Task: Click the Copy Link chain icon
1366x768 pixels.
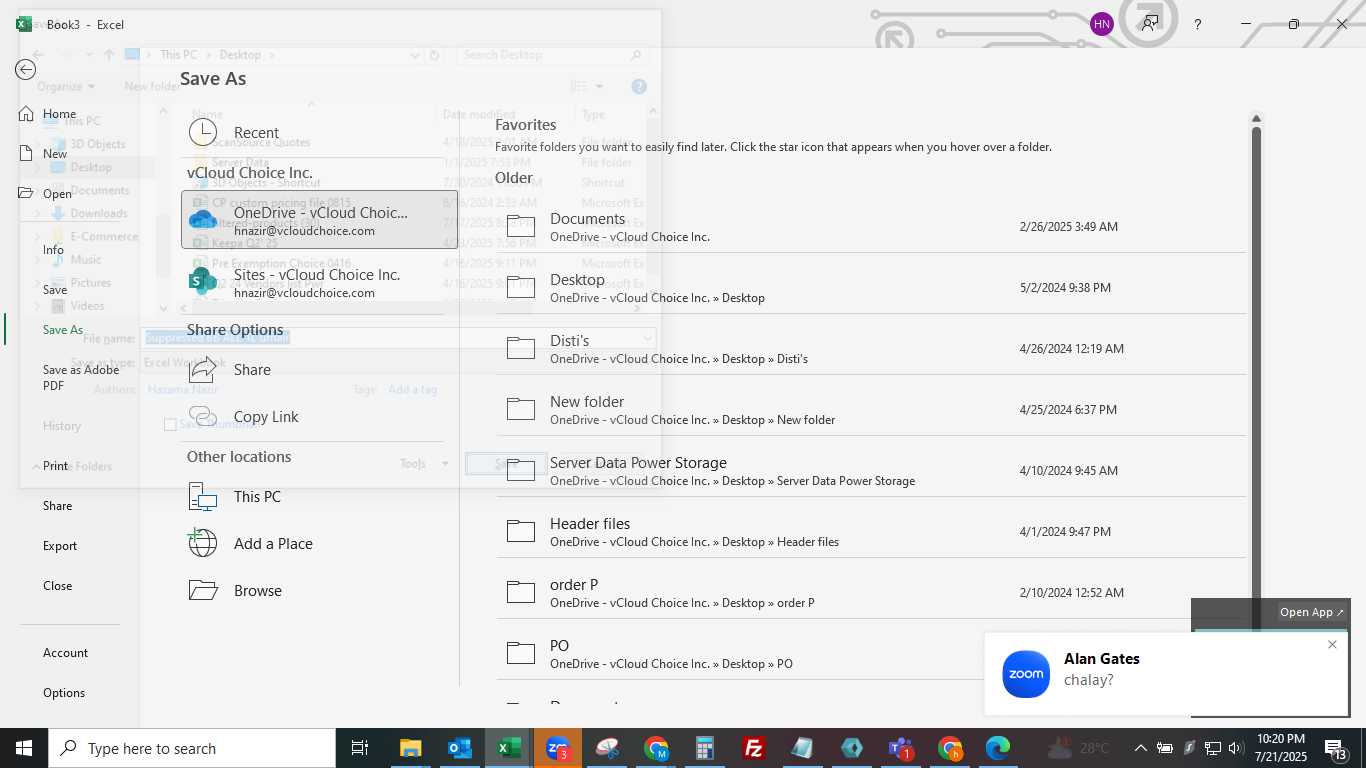Action: (203, 416)
